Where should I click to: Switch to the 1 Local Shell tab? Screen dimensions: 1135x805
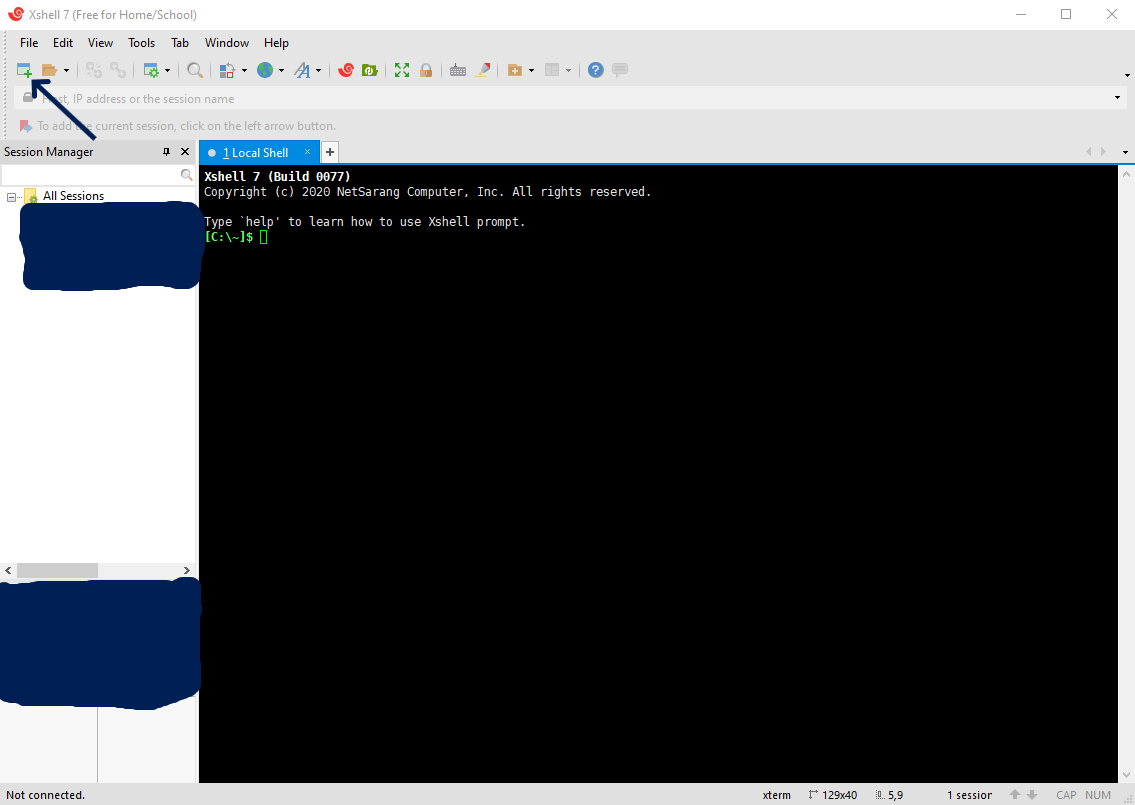coord(255,153)
